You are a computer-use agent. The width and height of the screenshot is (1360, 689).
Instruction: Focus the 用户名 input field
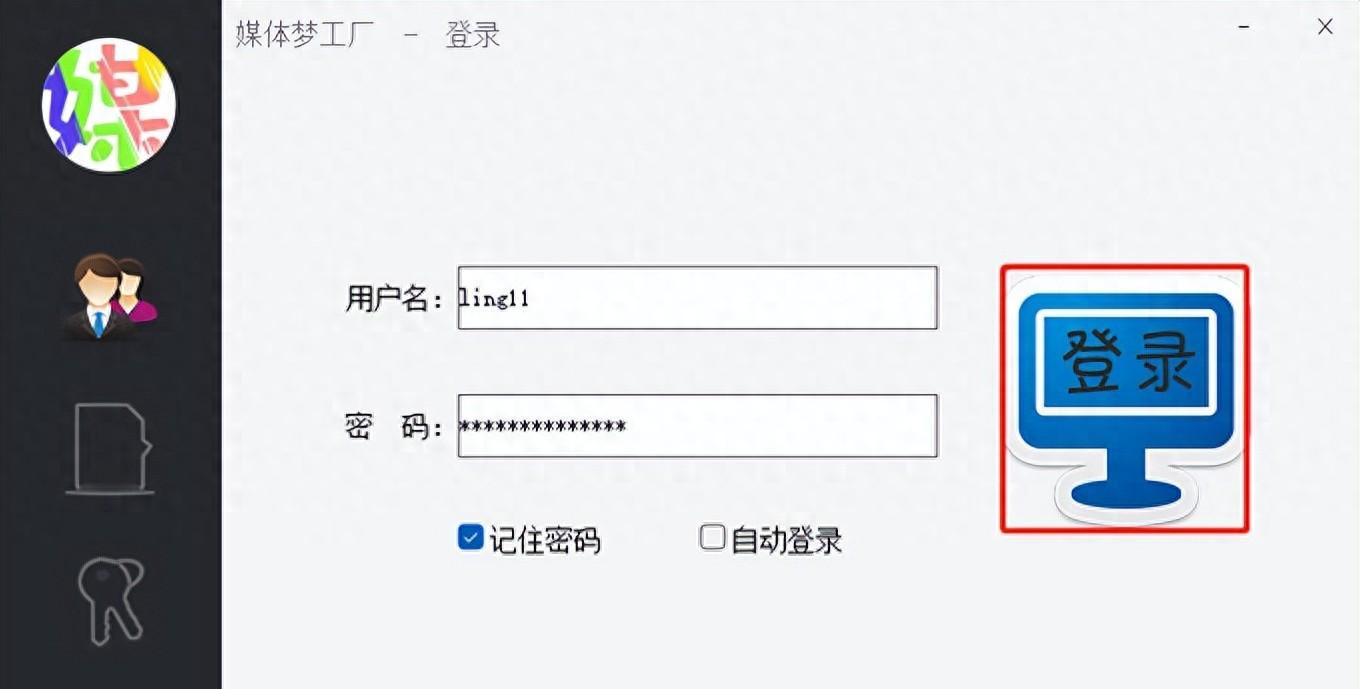tap(697, 297)
